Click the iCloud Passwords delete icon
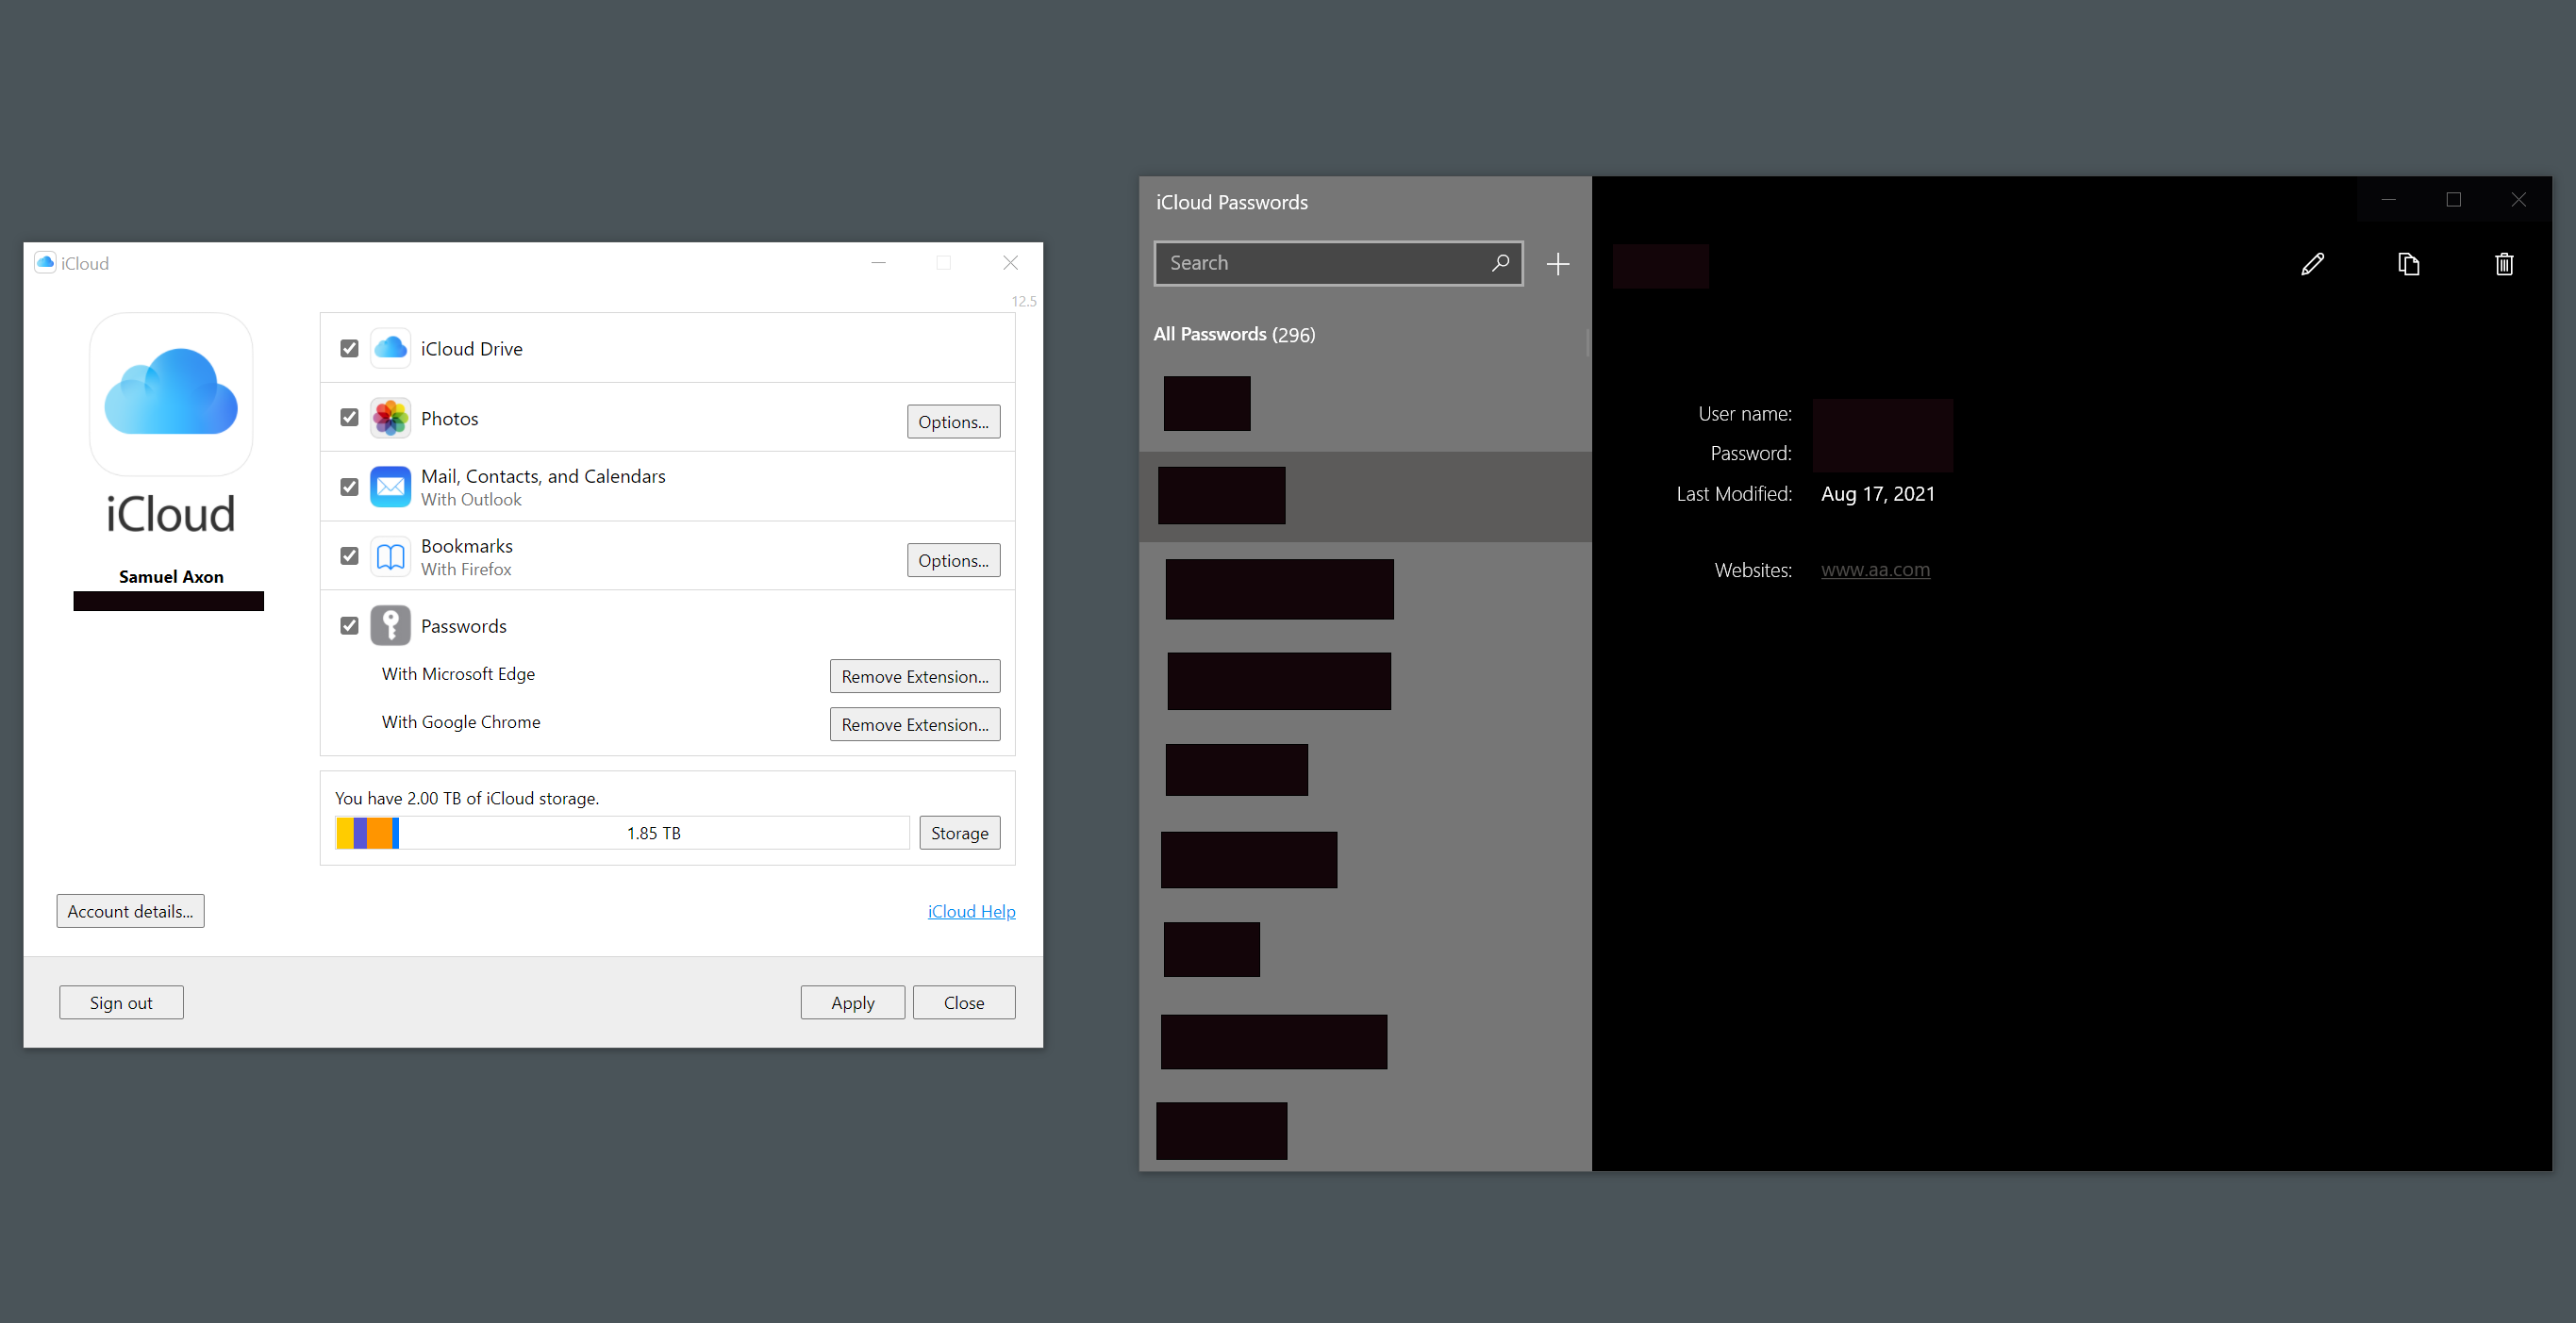This screenshot has width=2576, height=1323. coord(2505,263)
